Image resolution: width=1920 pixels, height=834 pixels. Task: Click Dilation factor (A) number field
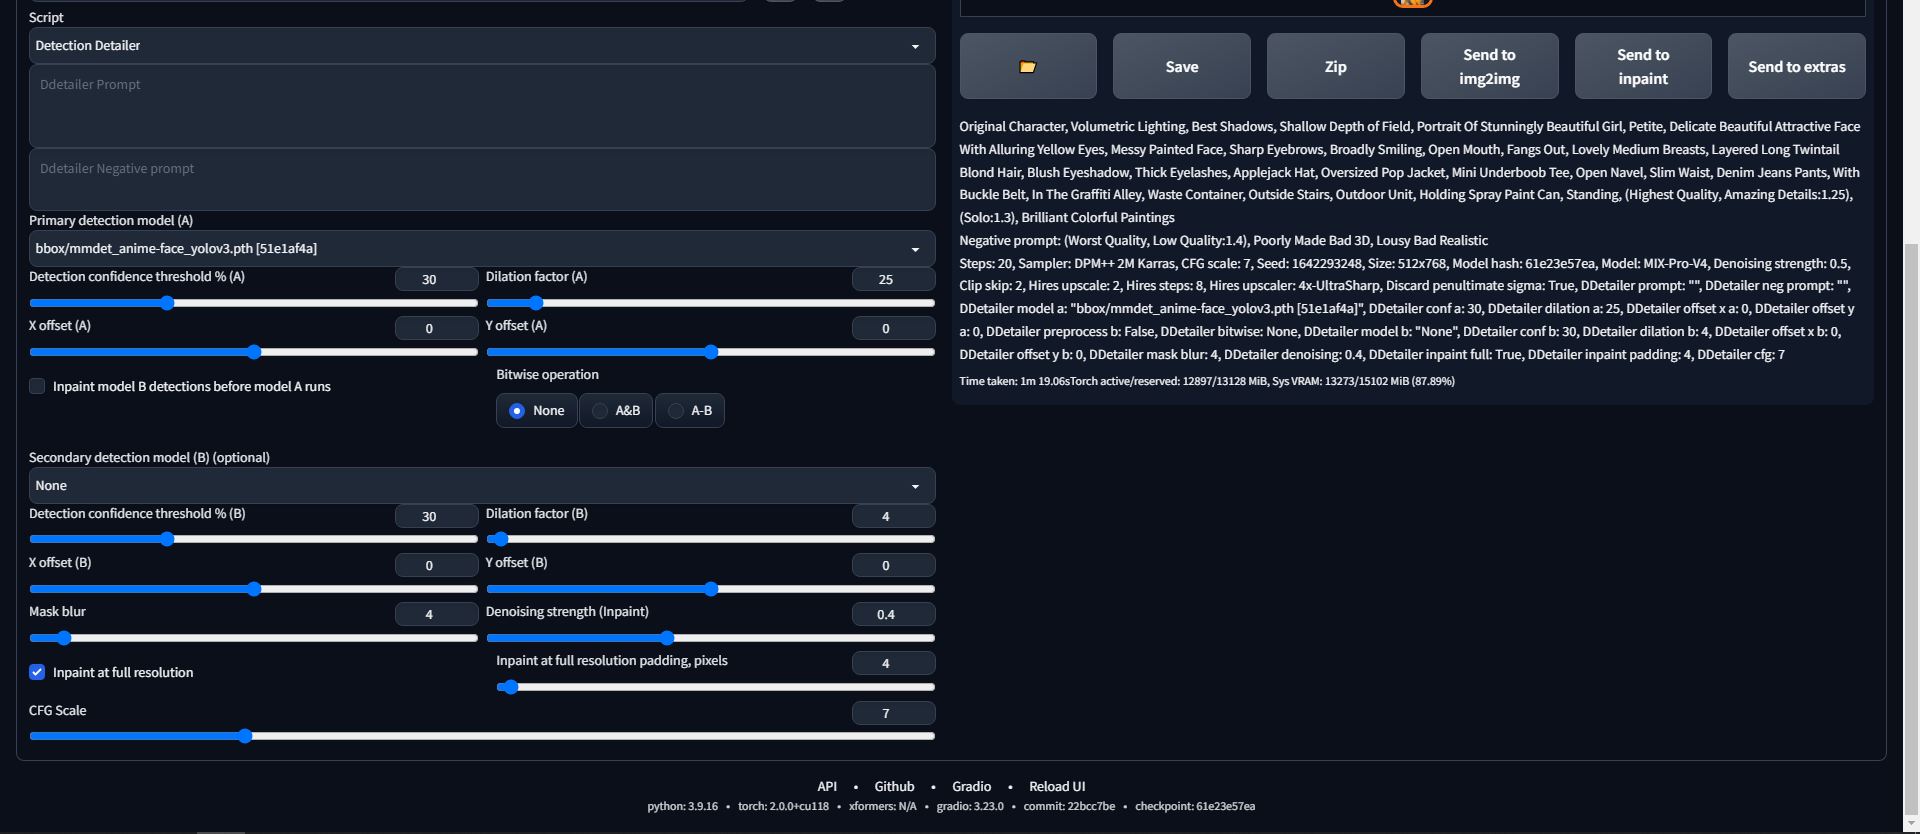(x=893, y=279)
